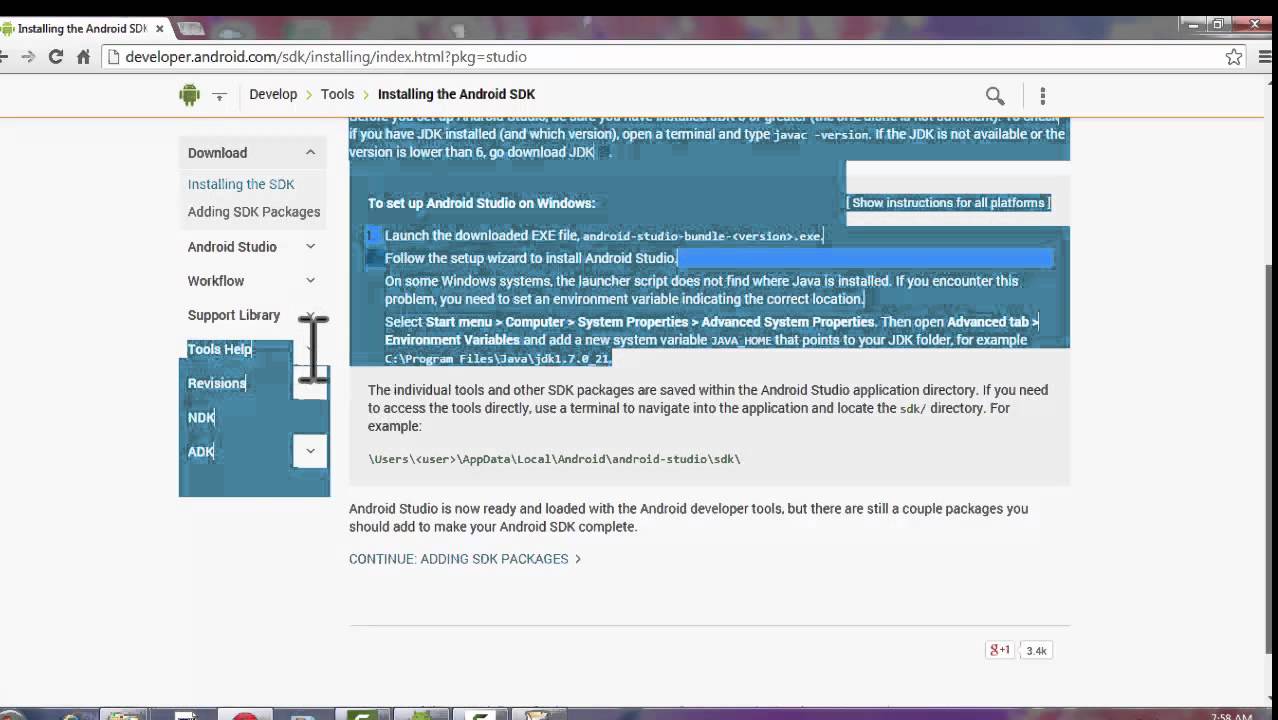Open the Revisions sidebar item

point(217,383)
